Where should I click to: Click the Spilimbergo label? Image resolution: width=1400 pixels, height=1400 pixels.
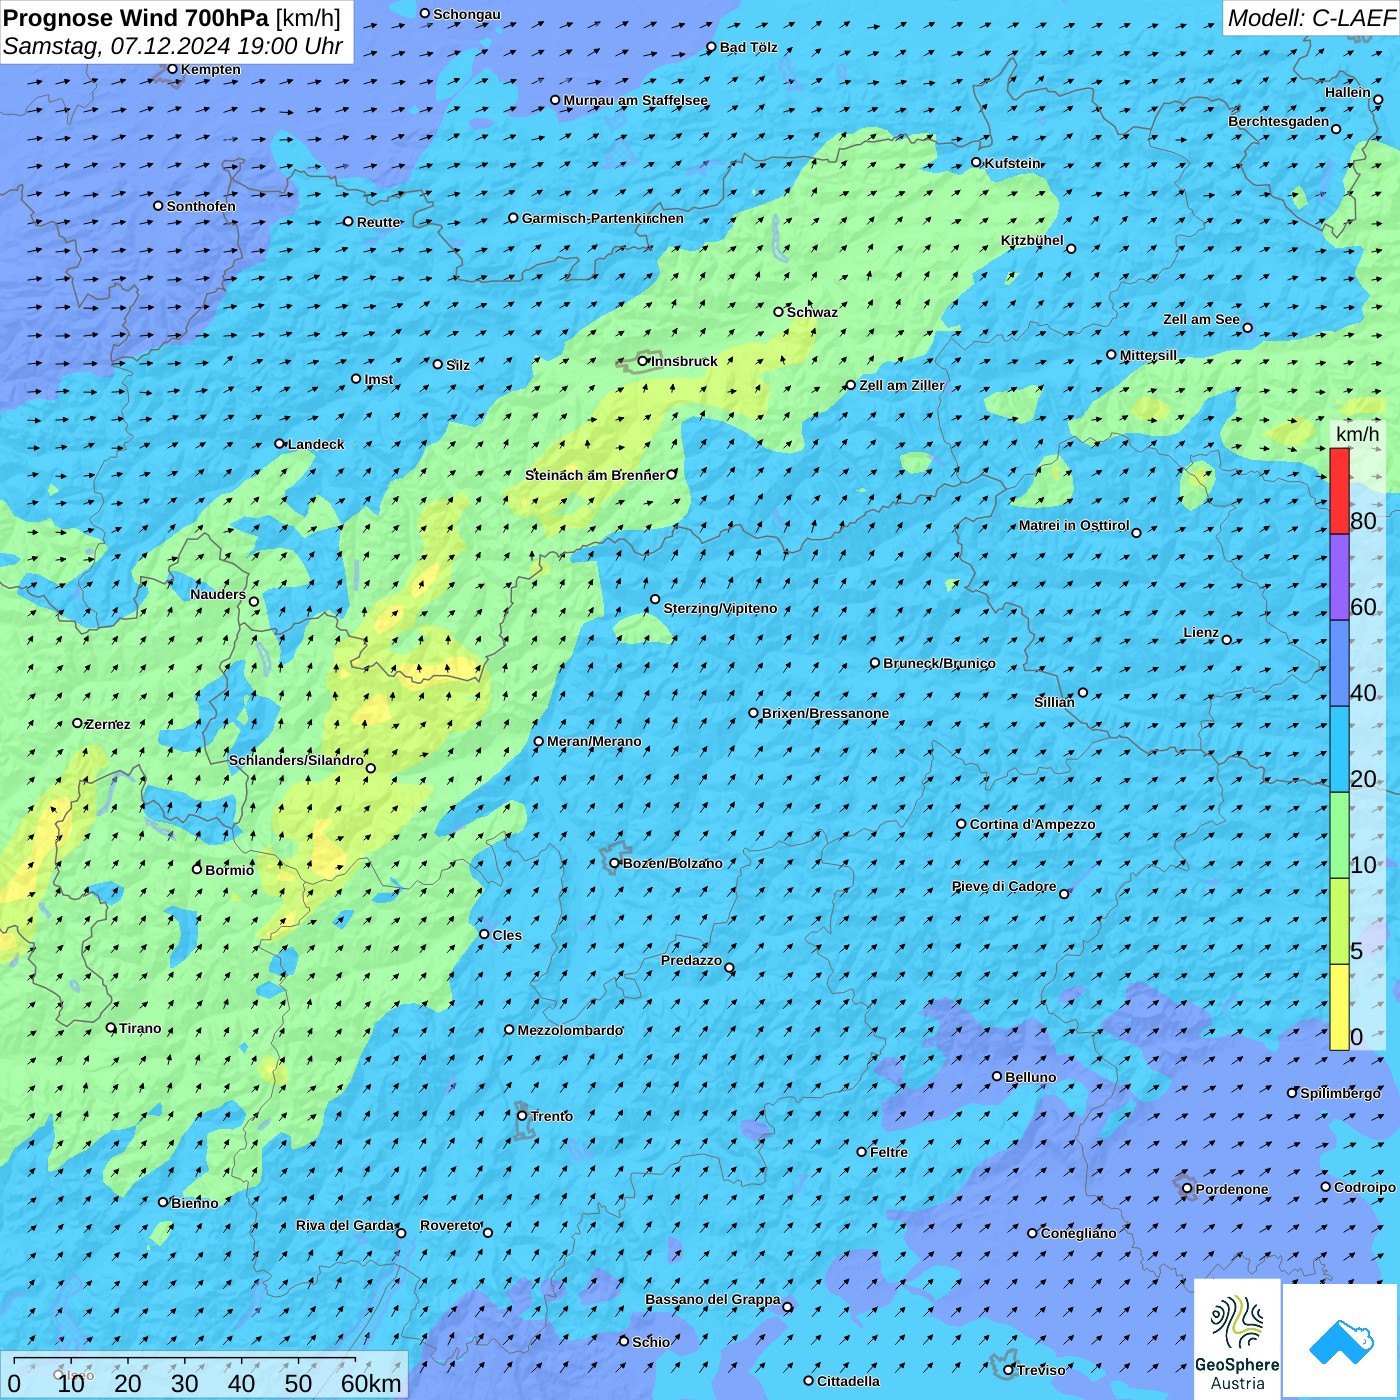[1340, 1093]
